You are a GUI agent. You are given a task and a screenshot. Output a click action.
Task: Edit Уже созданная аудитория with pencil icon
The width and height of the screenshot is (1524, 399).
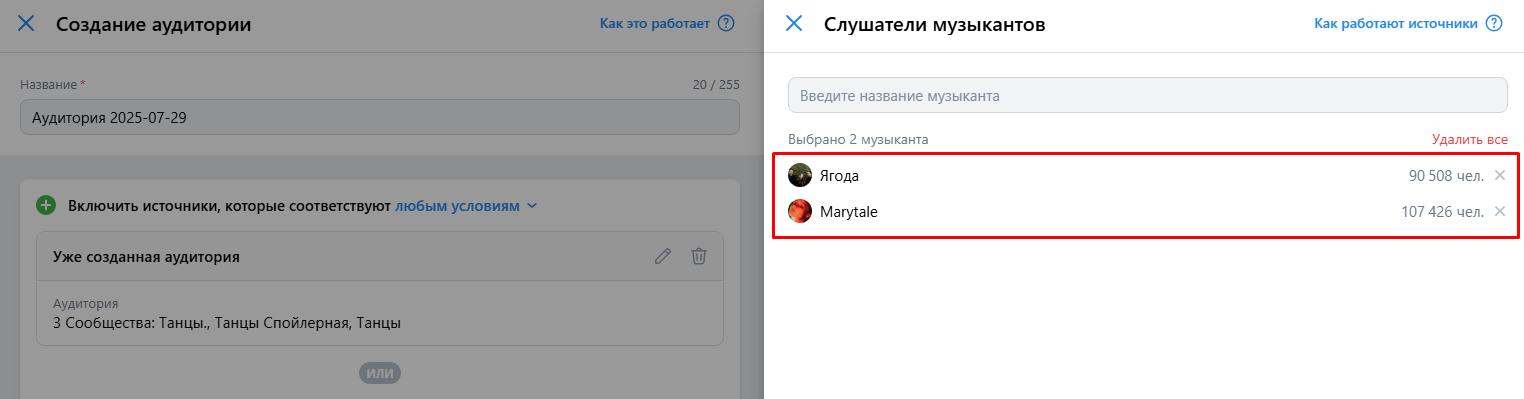pos(662,256)
